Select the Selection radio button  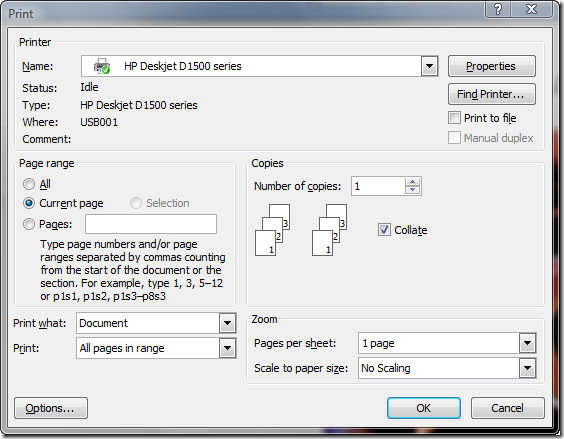pos(136,203)
